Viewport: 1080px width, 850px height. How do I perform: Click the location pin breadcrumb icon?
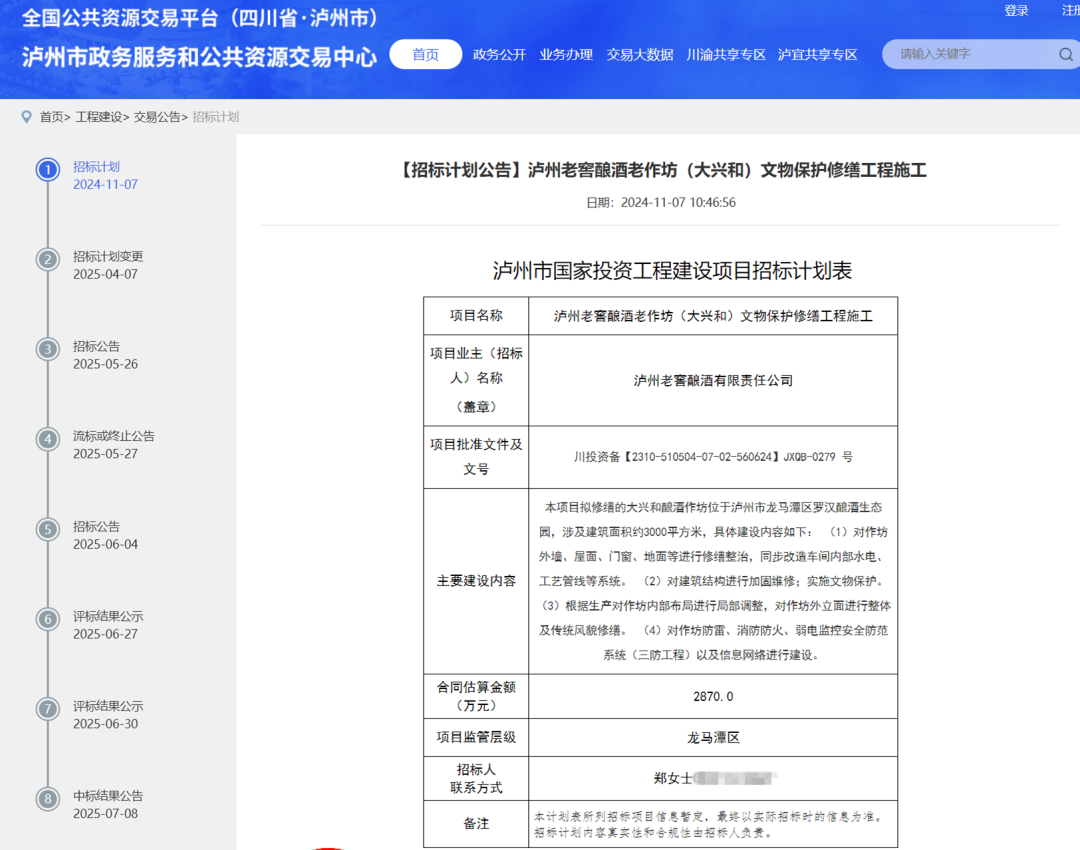point(26,117)
